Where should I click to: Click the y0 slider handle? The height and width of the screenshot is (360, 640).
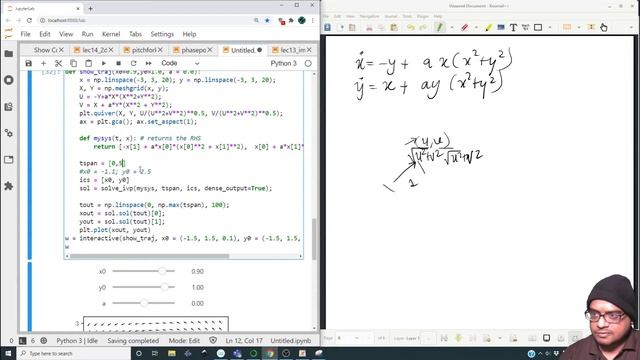(164, 287)
